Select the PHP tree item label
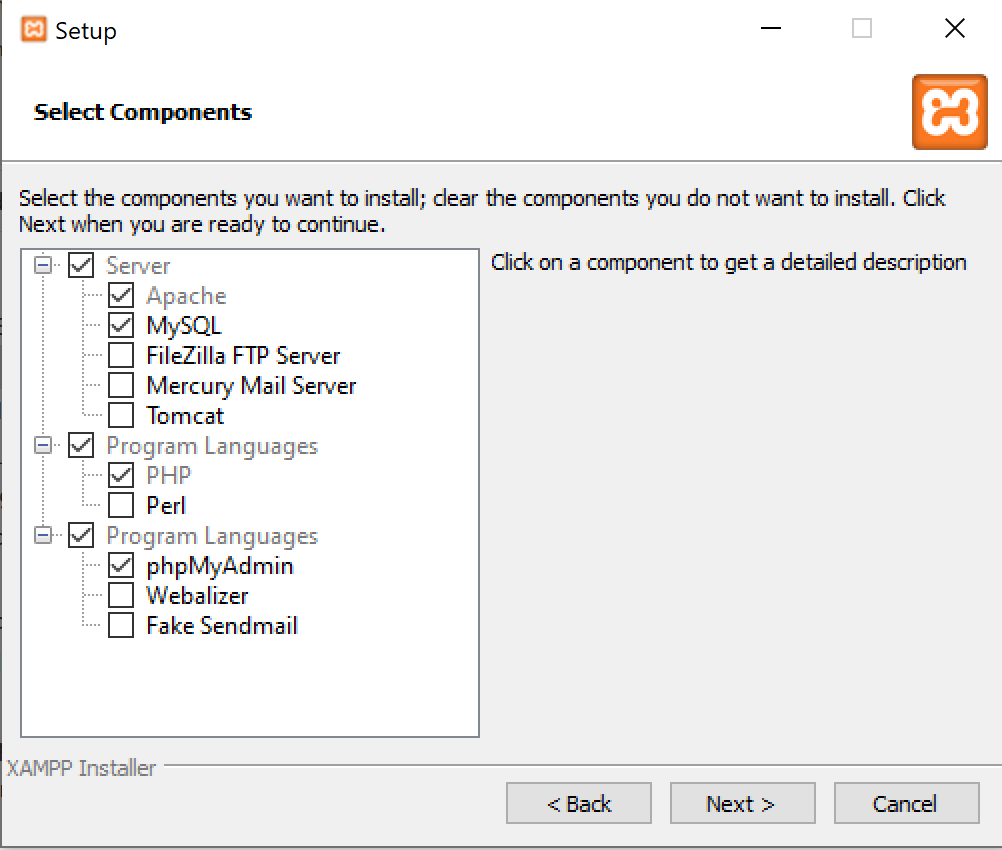The height and width of the screenshot is (850, 1002). point(168,476)
